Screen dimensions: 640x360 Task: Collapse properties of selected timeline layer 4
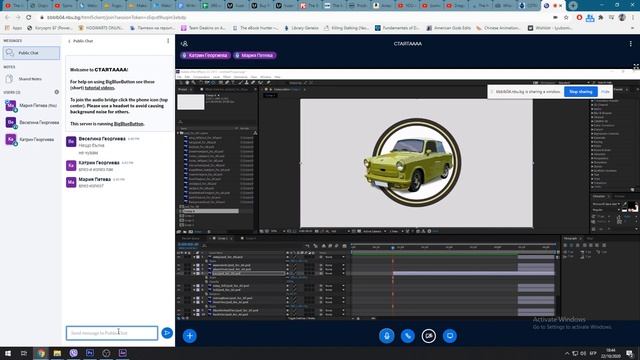(194, 273)
